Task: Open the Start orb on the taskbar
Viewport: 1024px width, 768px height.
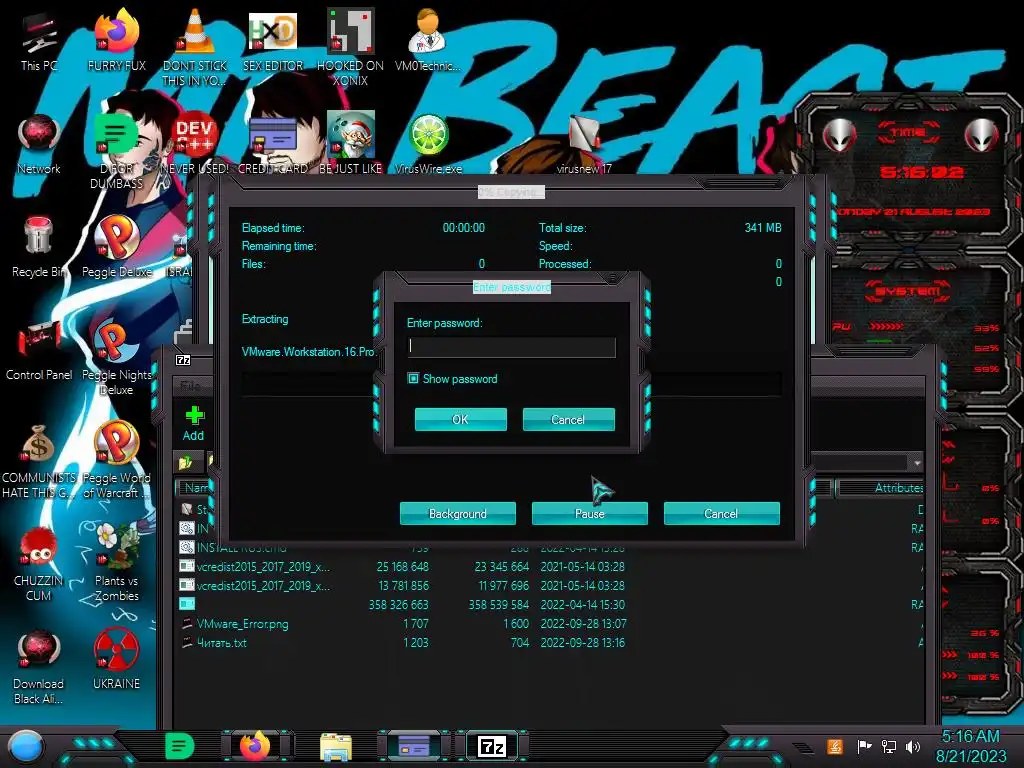Action: 26,747
